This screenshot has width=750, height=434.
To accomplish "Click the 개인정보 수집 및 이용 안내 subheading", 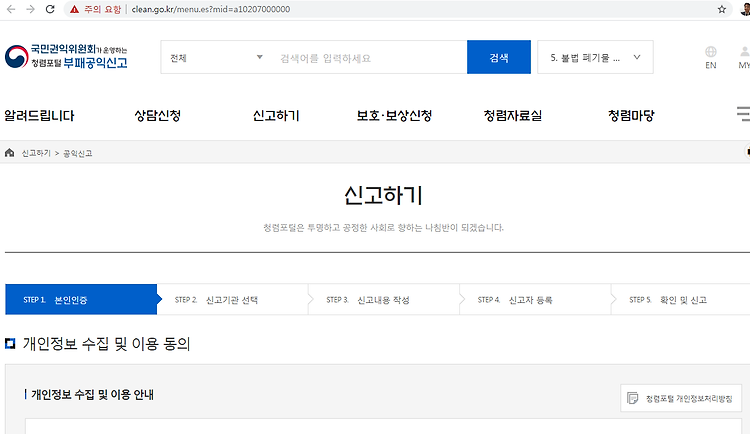I will point(93,394).
